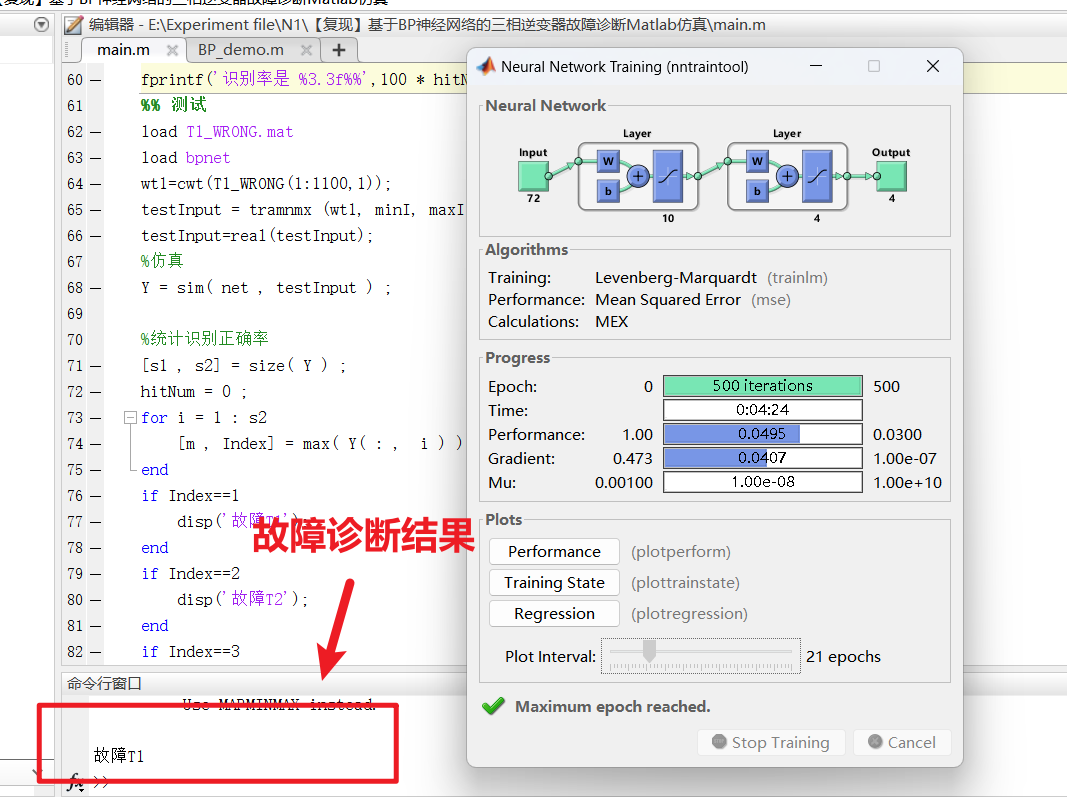The image size is (1067, 797).
Task: Close the main.m editor tab
Action: pyautogui.click(x=172, y=50)
